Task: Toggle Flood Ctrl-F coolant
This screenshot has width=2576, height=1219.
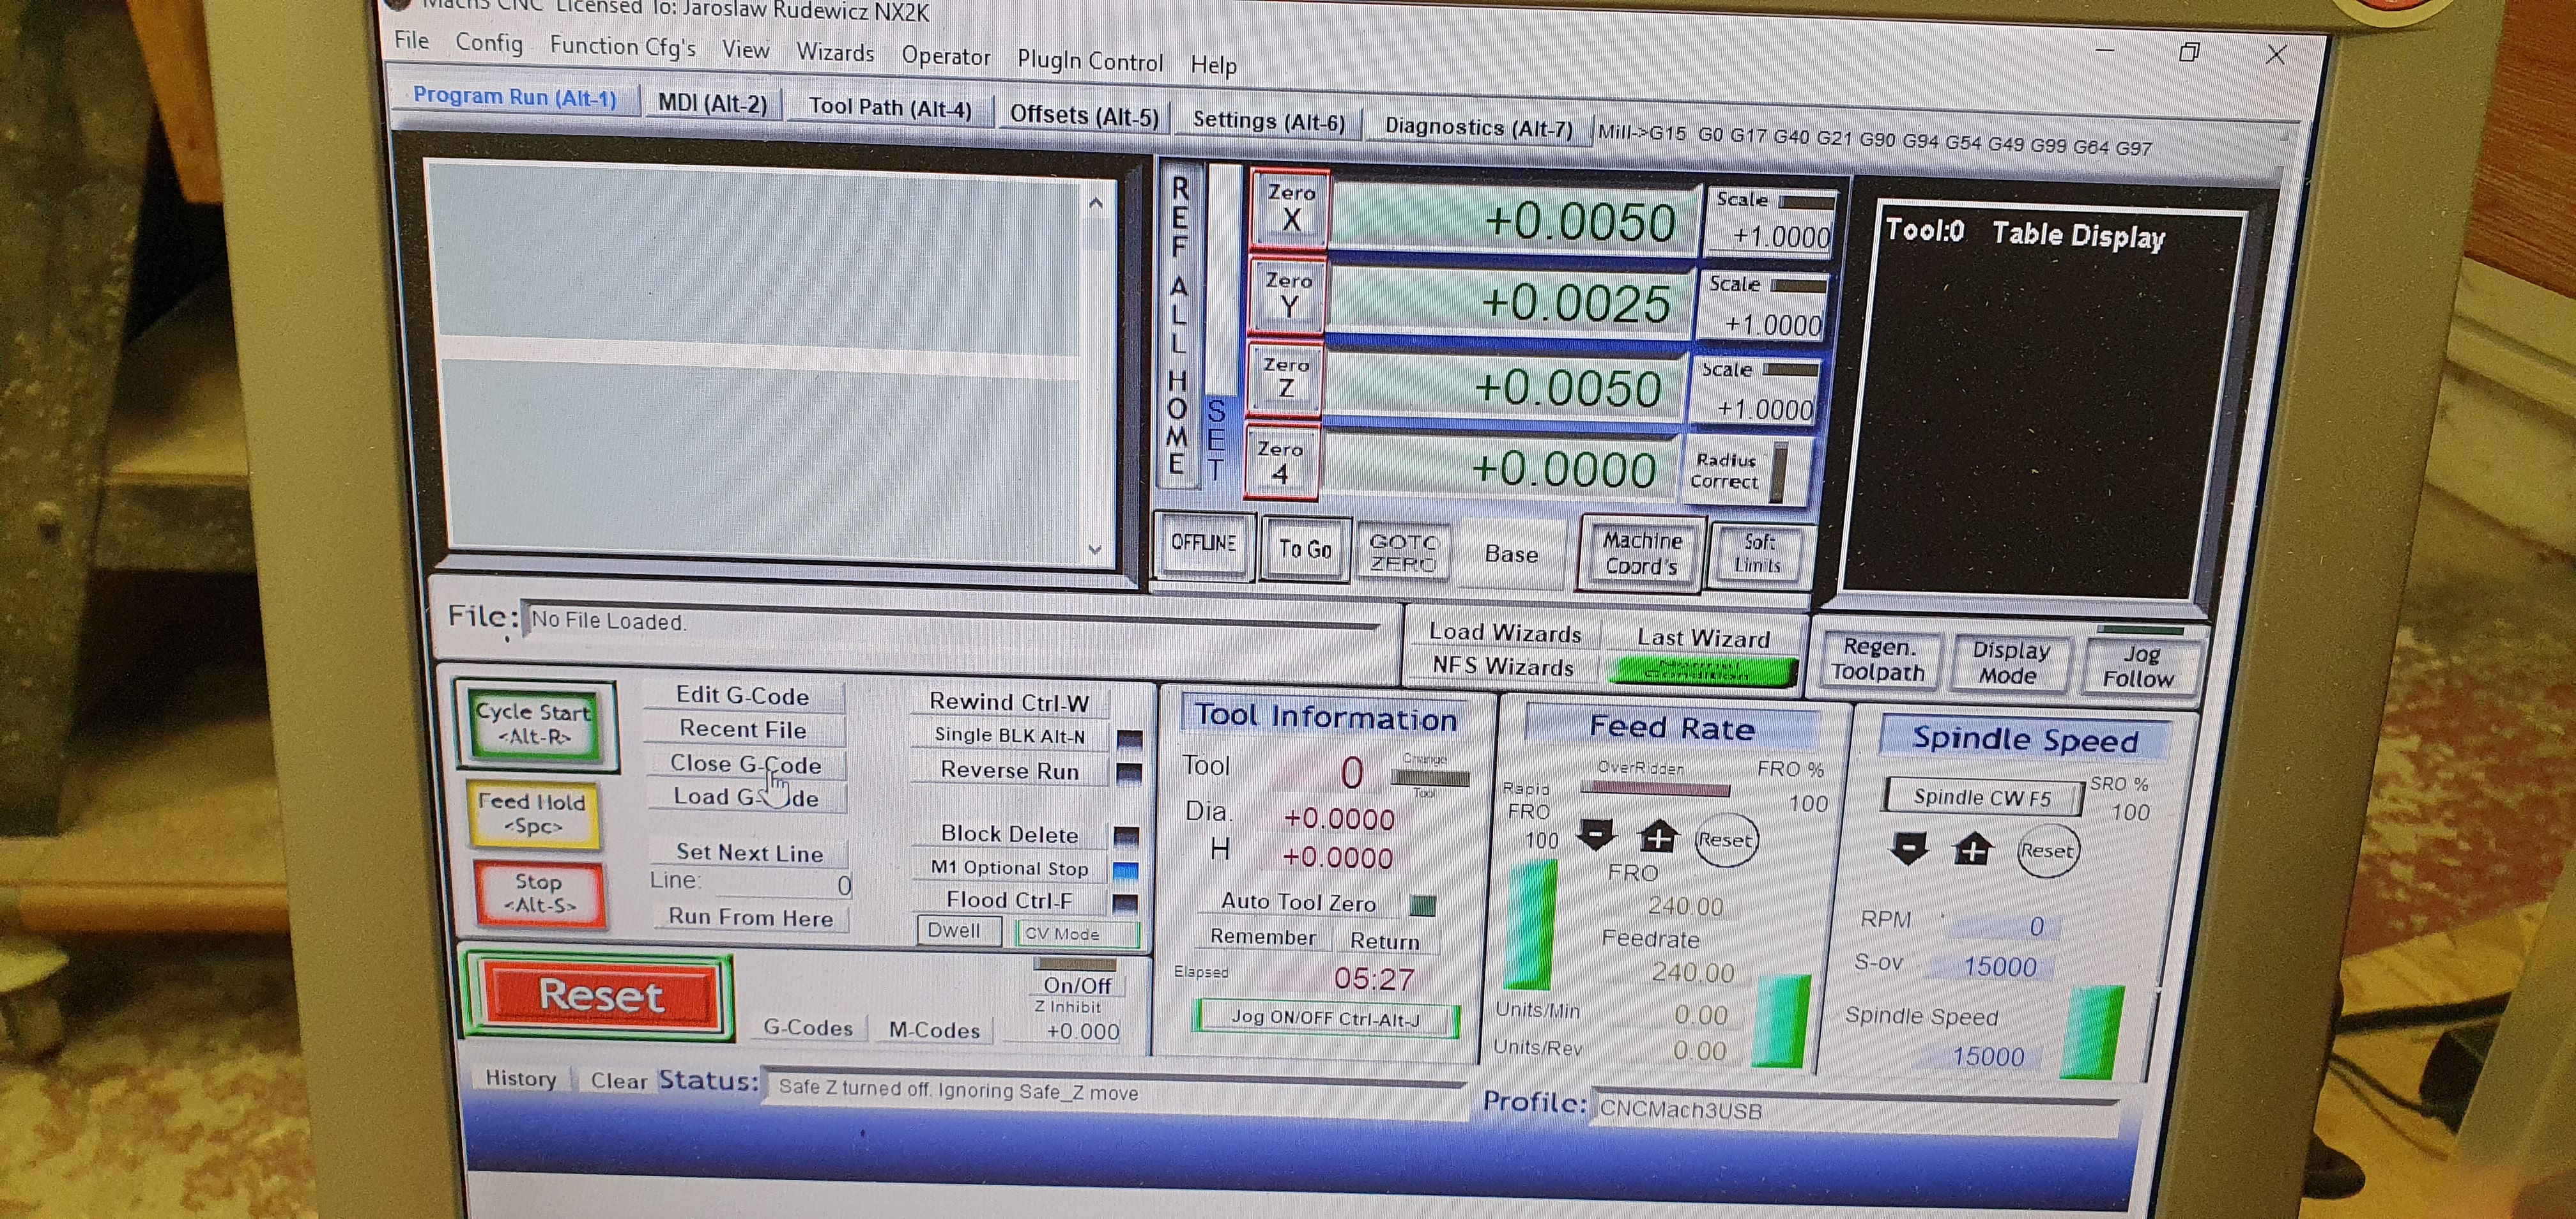Action: 1010,900
